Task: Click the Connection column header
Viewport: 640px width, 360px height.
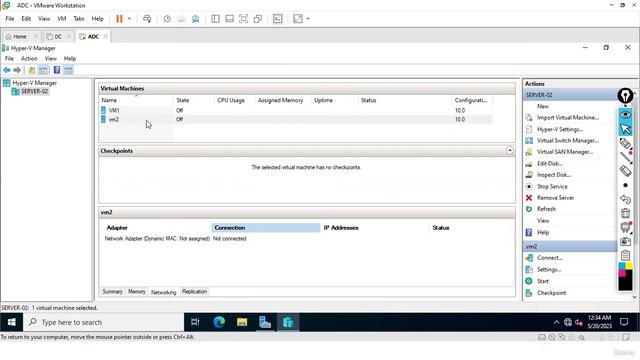Action: point(266,228)
